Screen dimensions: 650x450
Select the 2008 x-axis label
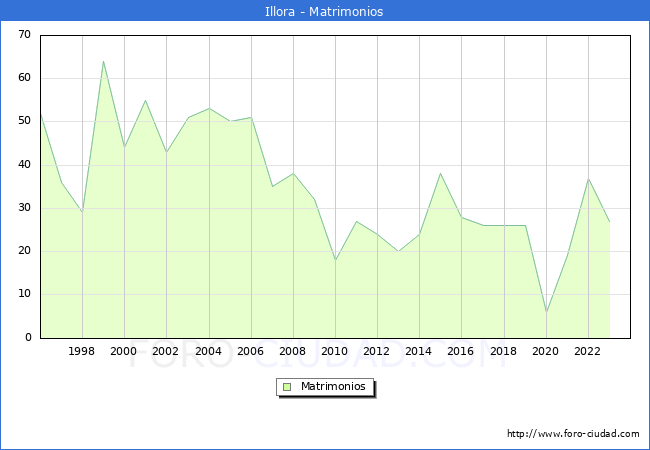tap(293, 351)
